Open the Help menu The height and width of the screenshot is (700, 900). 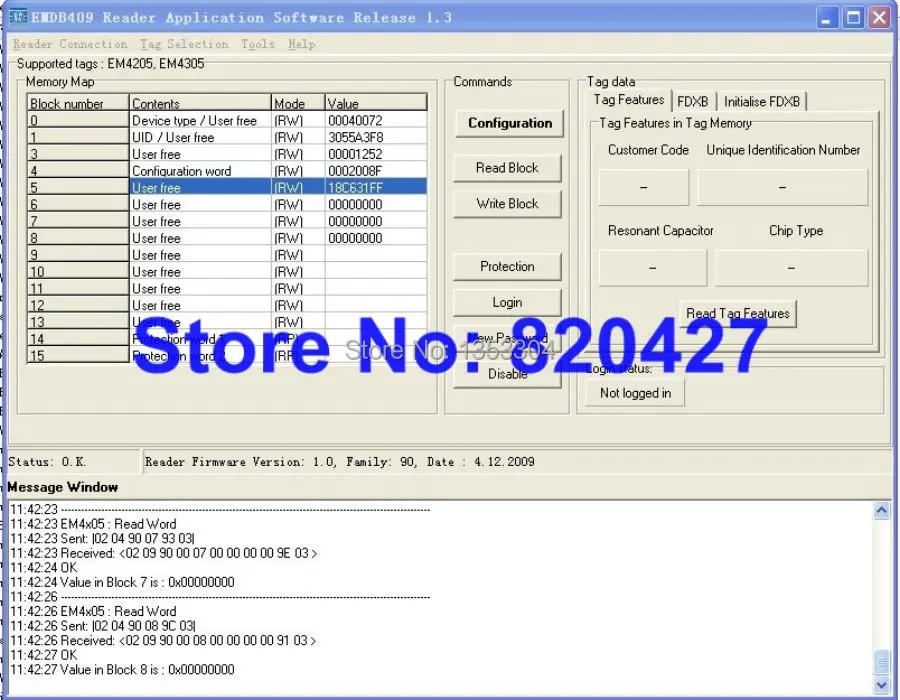302,43
